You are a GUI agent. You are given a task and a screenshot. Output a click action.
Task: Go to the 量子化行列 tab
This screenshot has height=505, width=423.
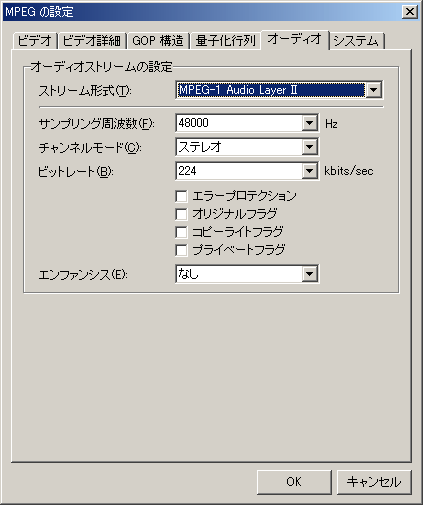[x=226, y=41]
